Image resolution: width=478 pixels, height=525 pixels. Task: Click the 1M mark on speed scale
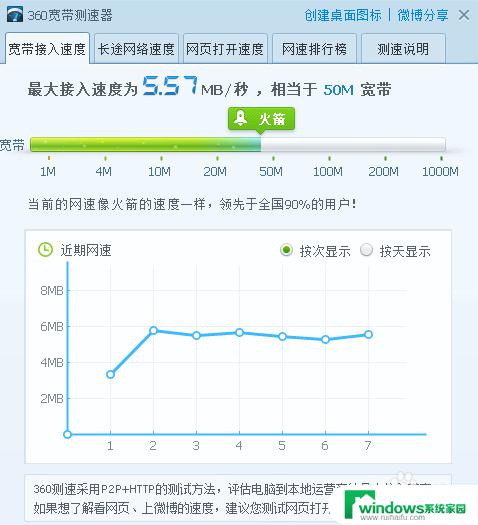tap(48, 171)
